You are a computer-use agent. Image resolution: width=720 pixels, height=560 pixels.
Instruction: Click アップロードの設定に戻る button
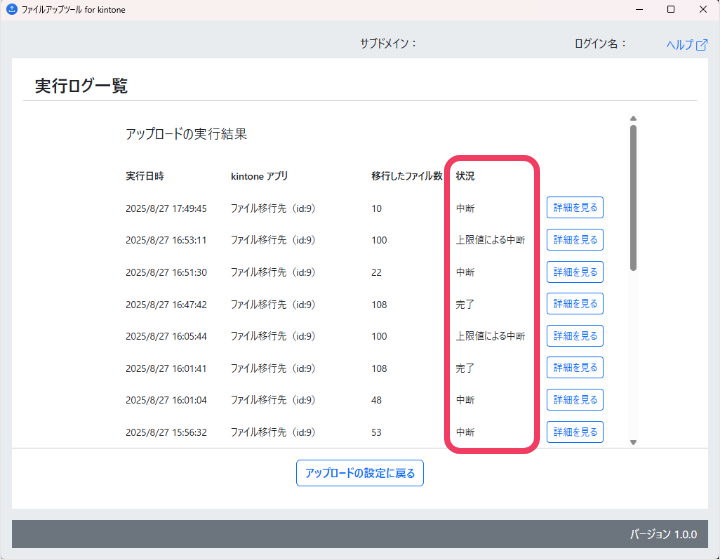[x=360, y=473]
